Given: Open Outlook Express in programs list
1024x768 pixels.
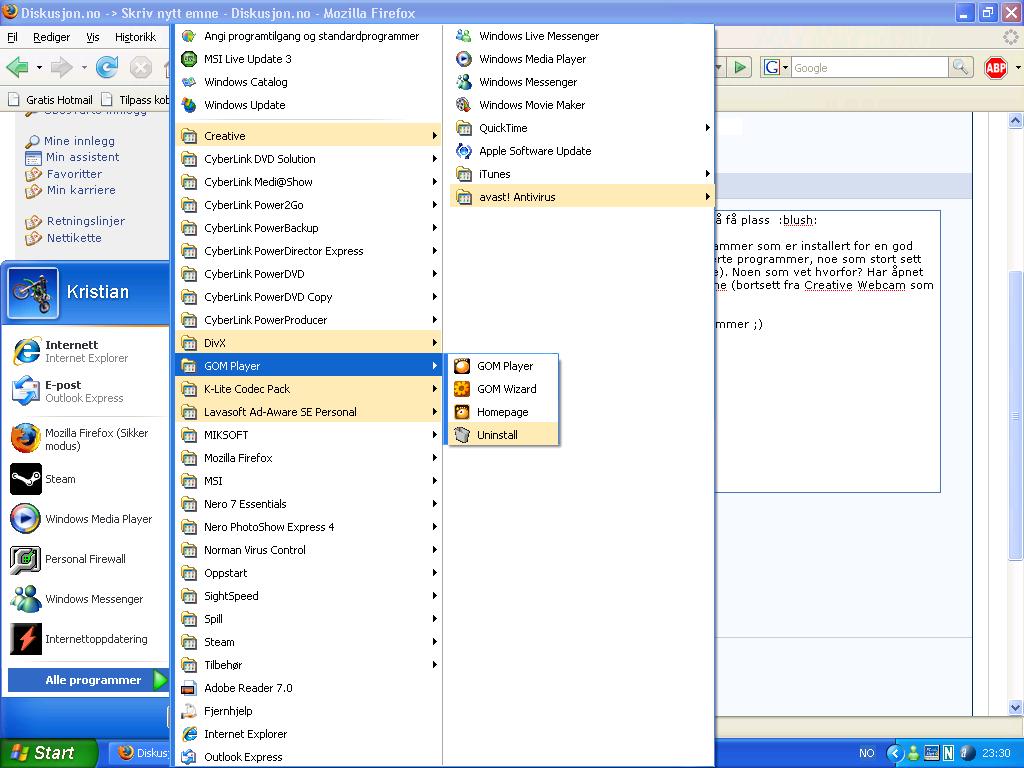Looking at the screenshot, I should [308, 757].
